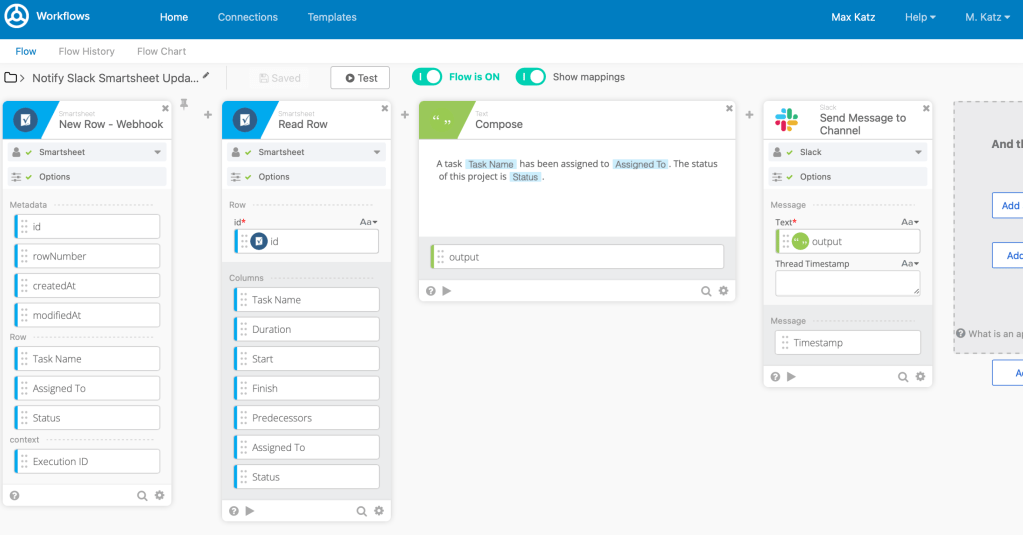Click play icon on Send Message card

[791, 377]
